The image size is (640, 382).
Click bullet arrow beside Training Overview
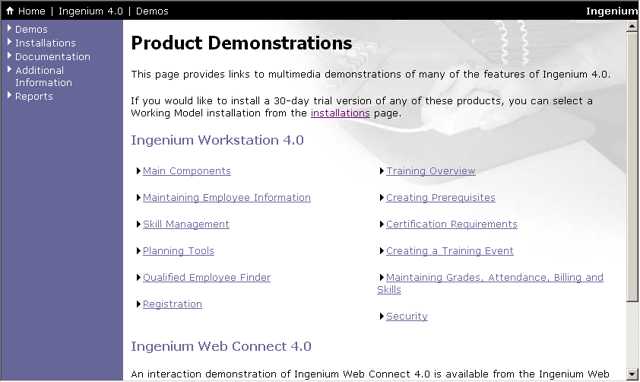(382, 171)
